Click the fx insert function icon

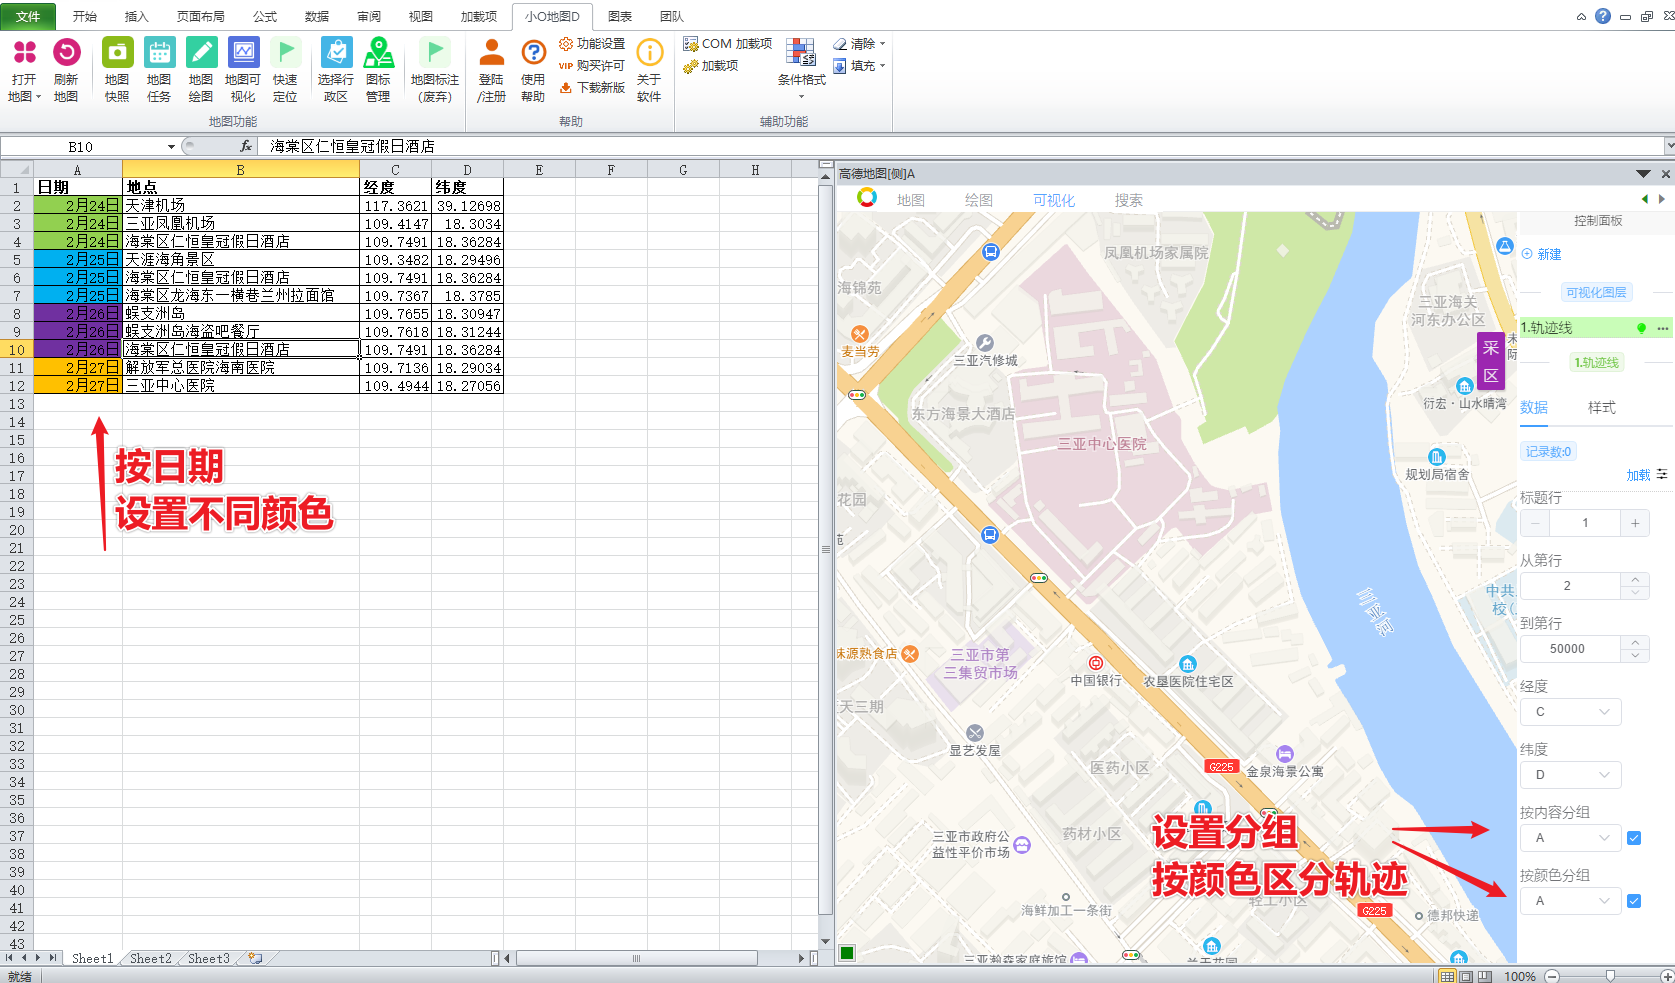click(x=246, y=146)
